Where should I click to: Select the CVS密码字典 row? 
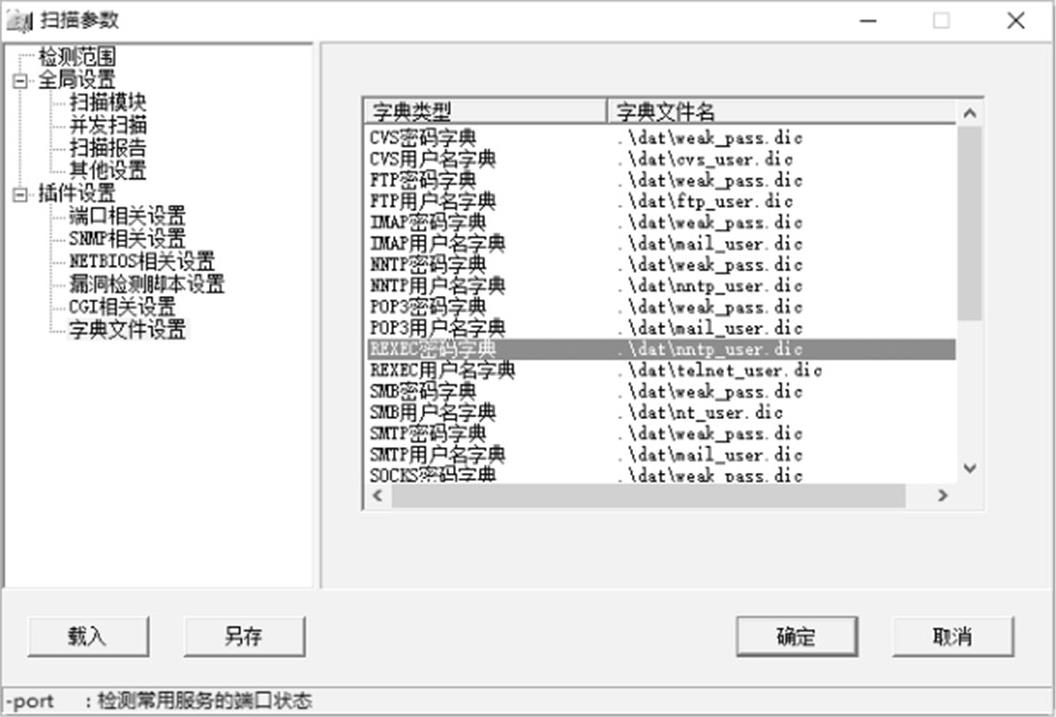point(661,138)
